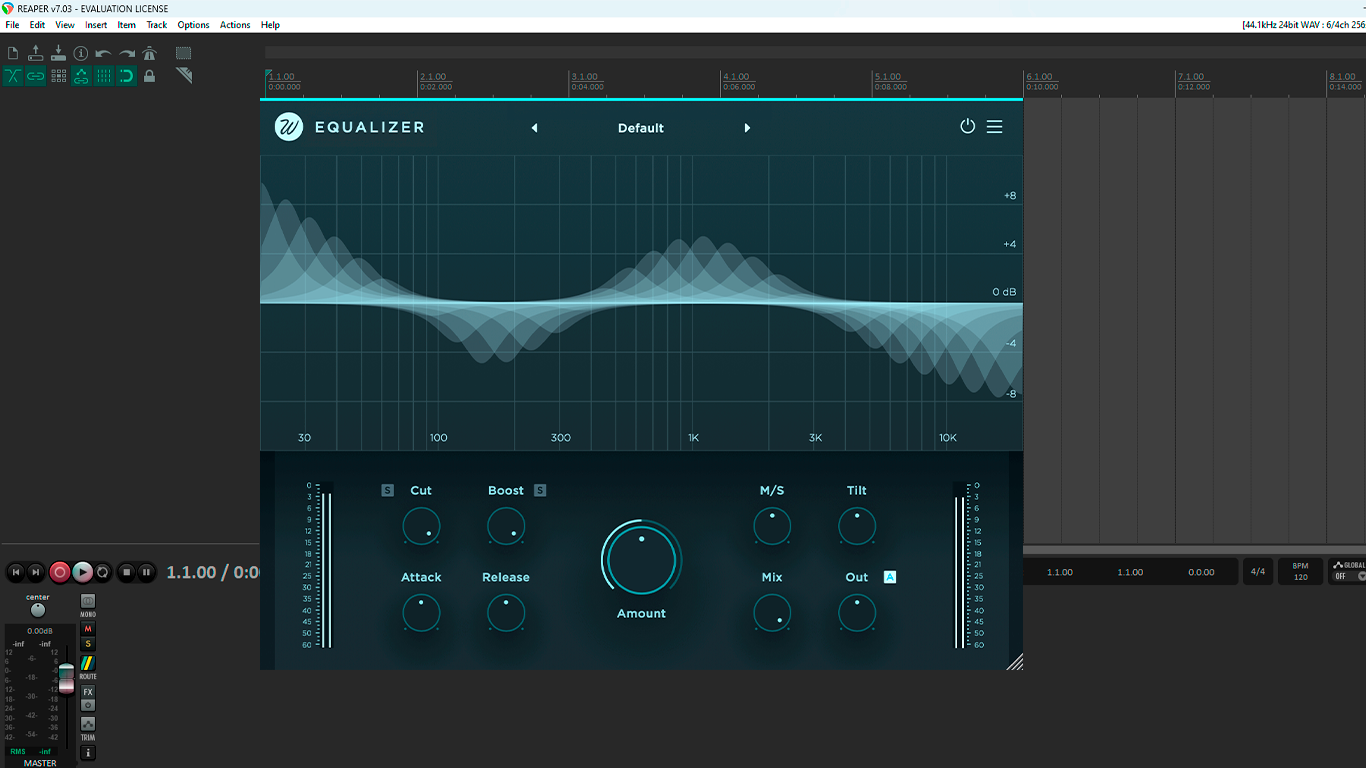Toggle the Equalizer plugin power button

coord(967,127)
